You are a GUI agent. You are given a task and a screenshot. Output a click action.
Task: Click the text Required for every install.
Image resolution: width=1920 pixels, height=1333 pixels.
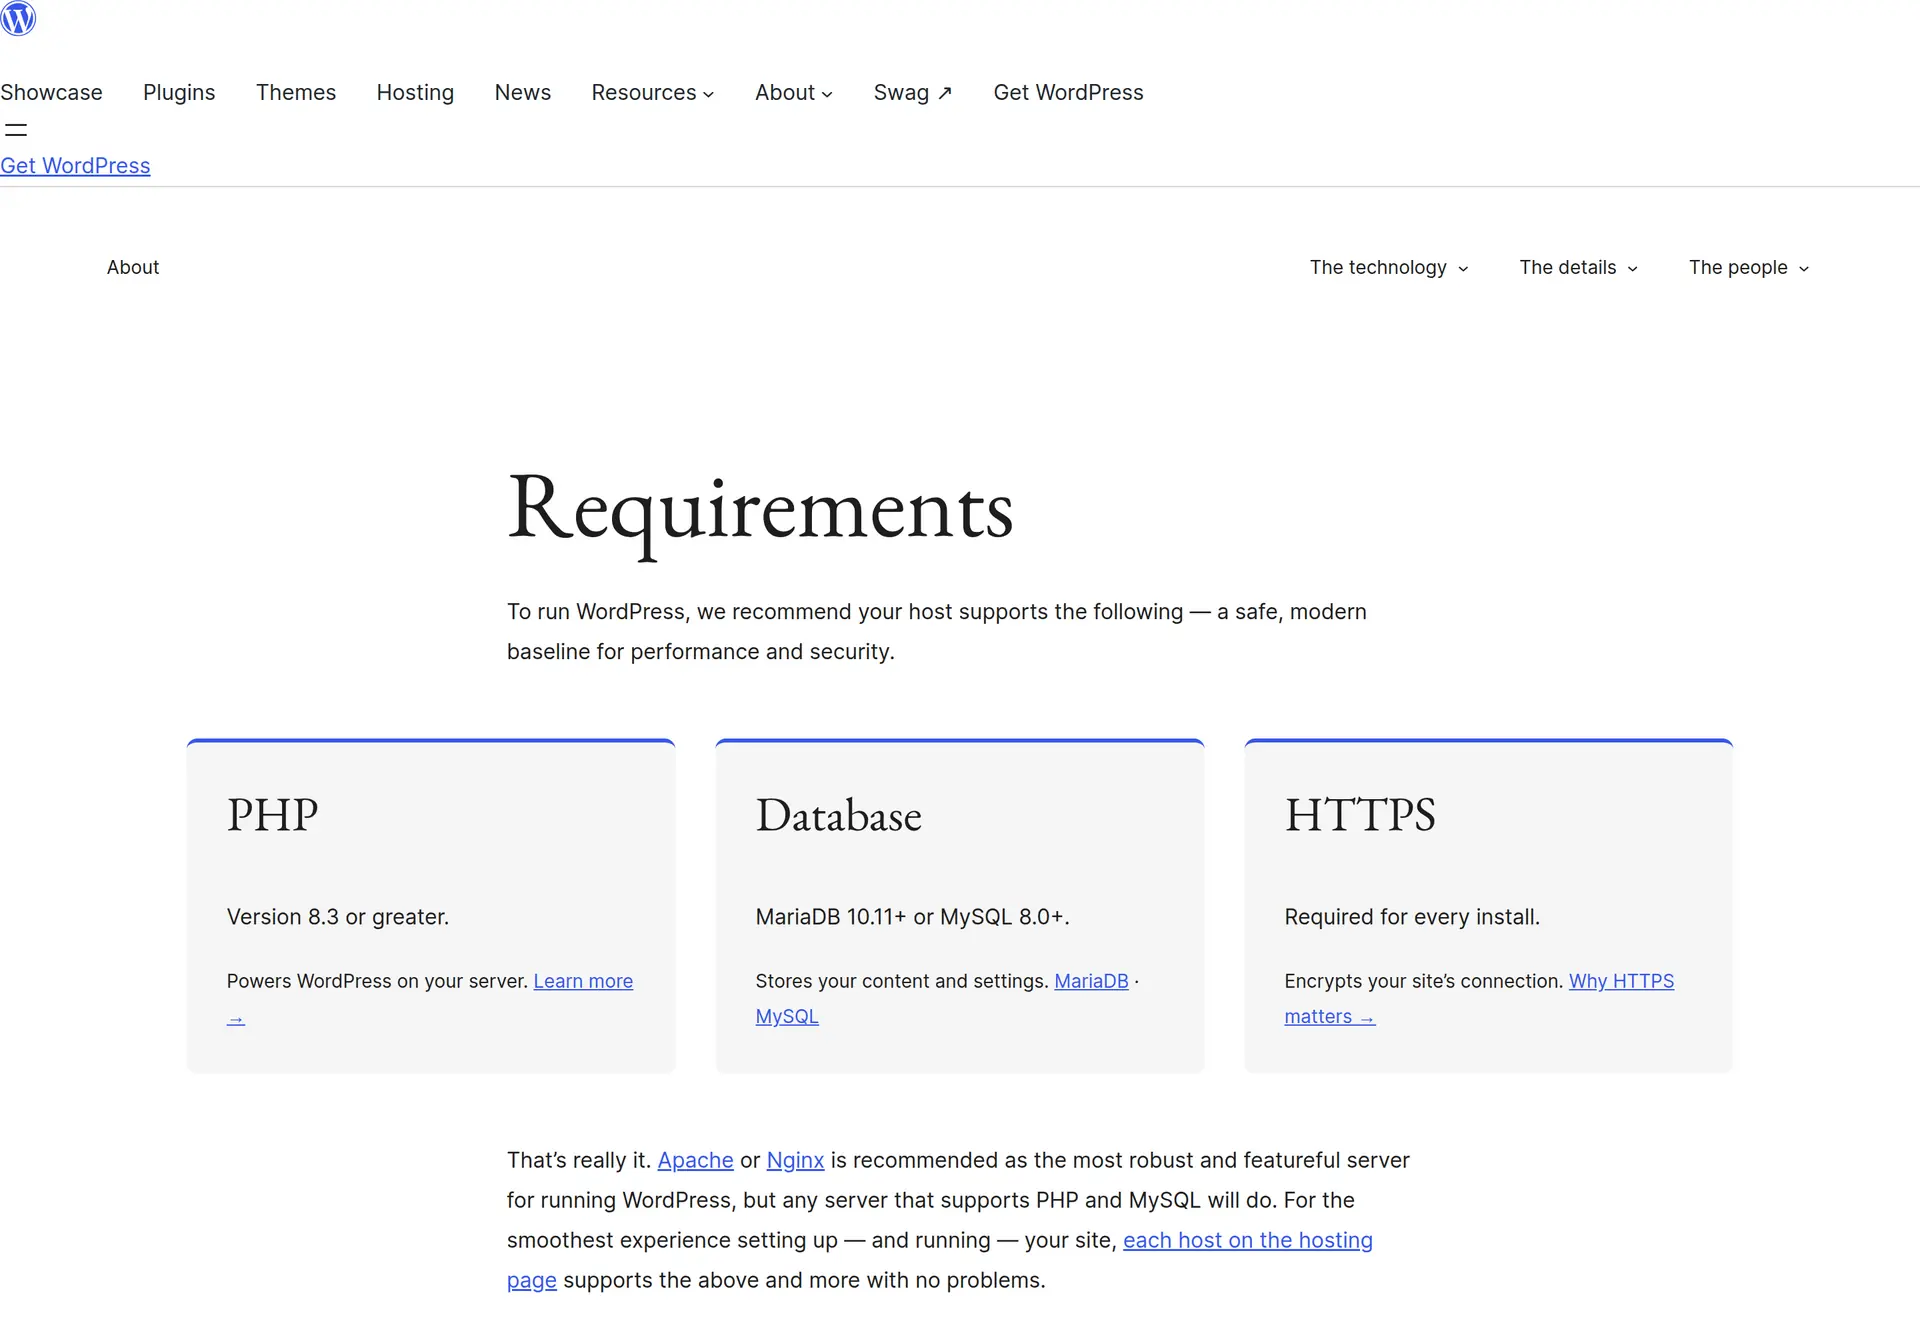tap(1412, 917)
